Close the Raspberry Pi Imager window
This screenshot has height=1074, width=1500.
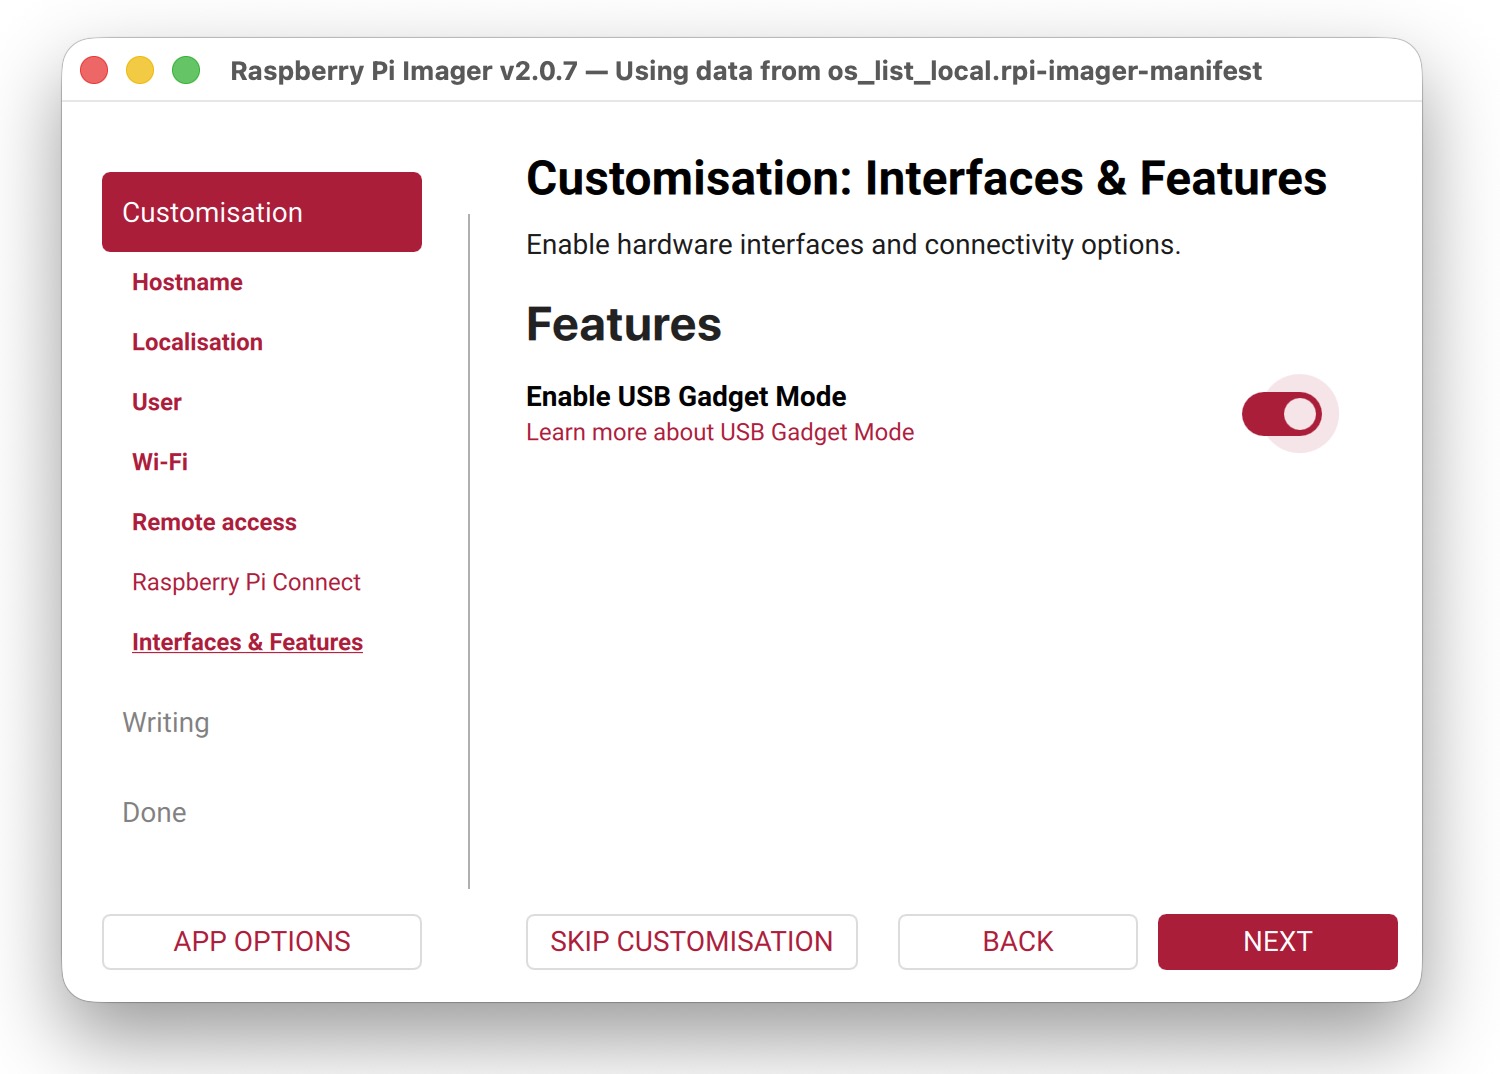(x=94, y=71)
